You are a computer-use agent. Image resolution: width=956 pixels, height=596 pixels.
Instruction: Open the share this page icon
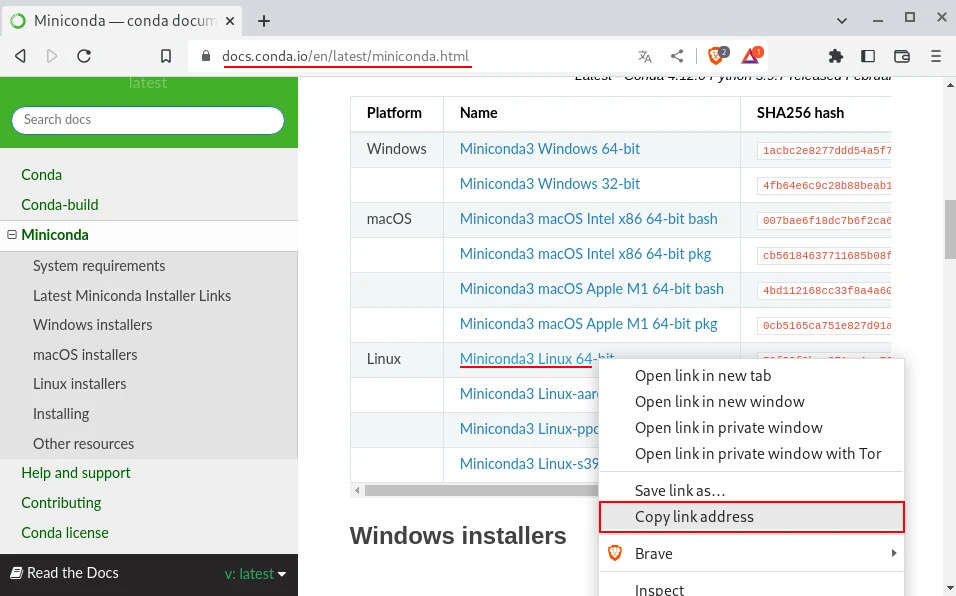[679, 57]
